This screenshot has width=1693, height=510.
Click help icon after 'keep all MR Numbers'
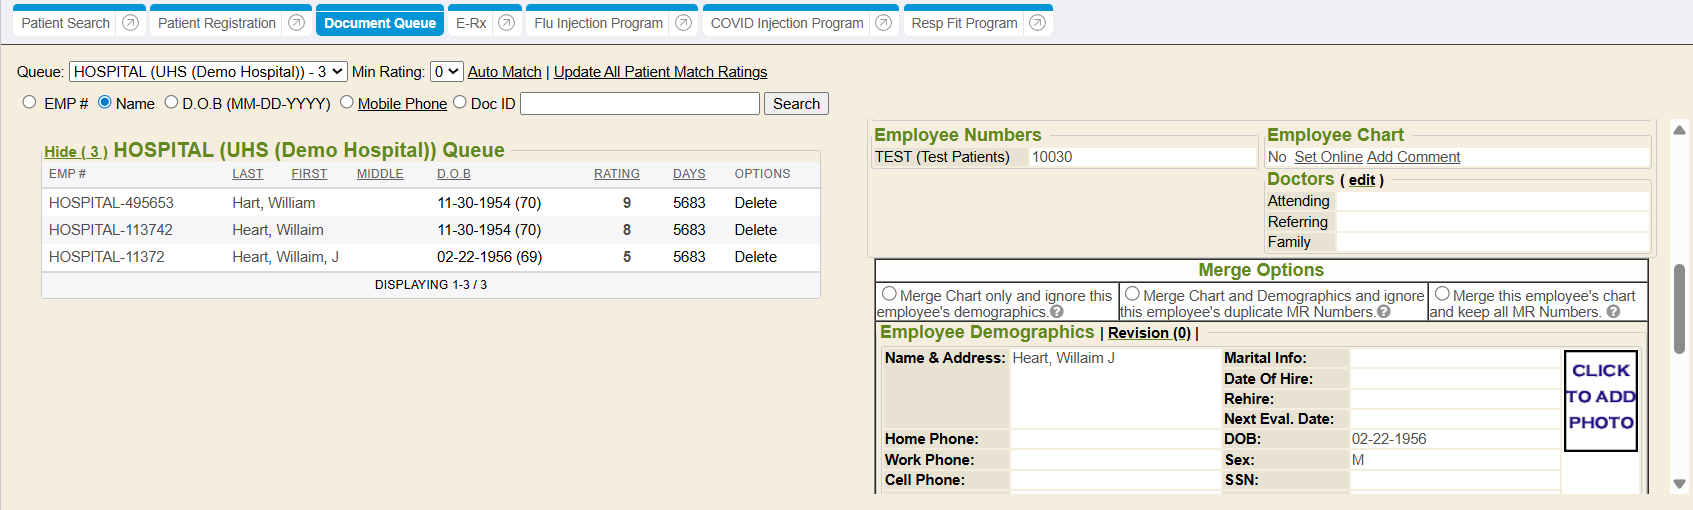point(1613,312)
